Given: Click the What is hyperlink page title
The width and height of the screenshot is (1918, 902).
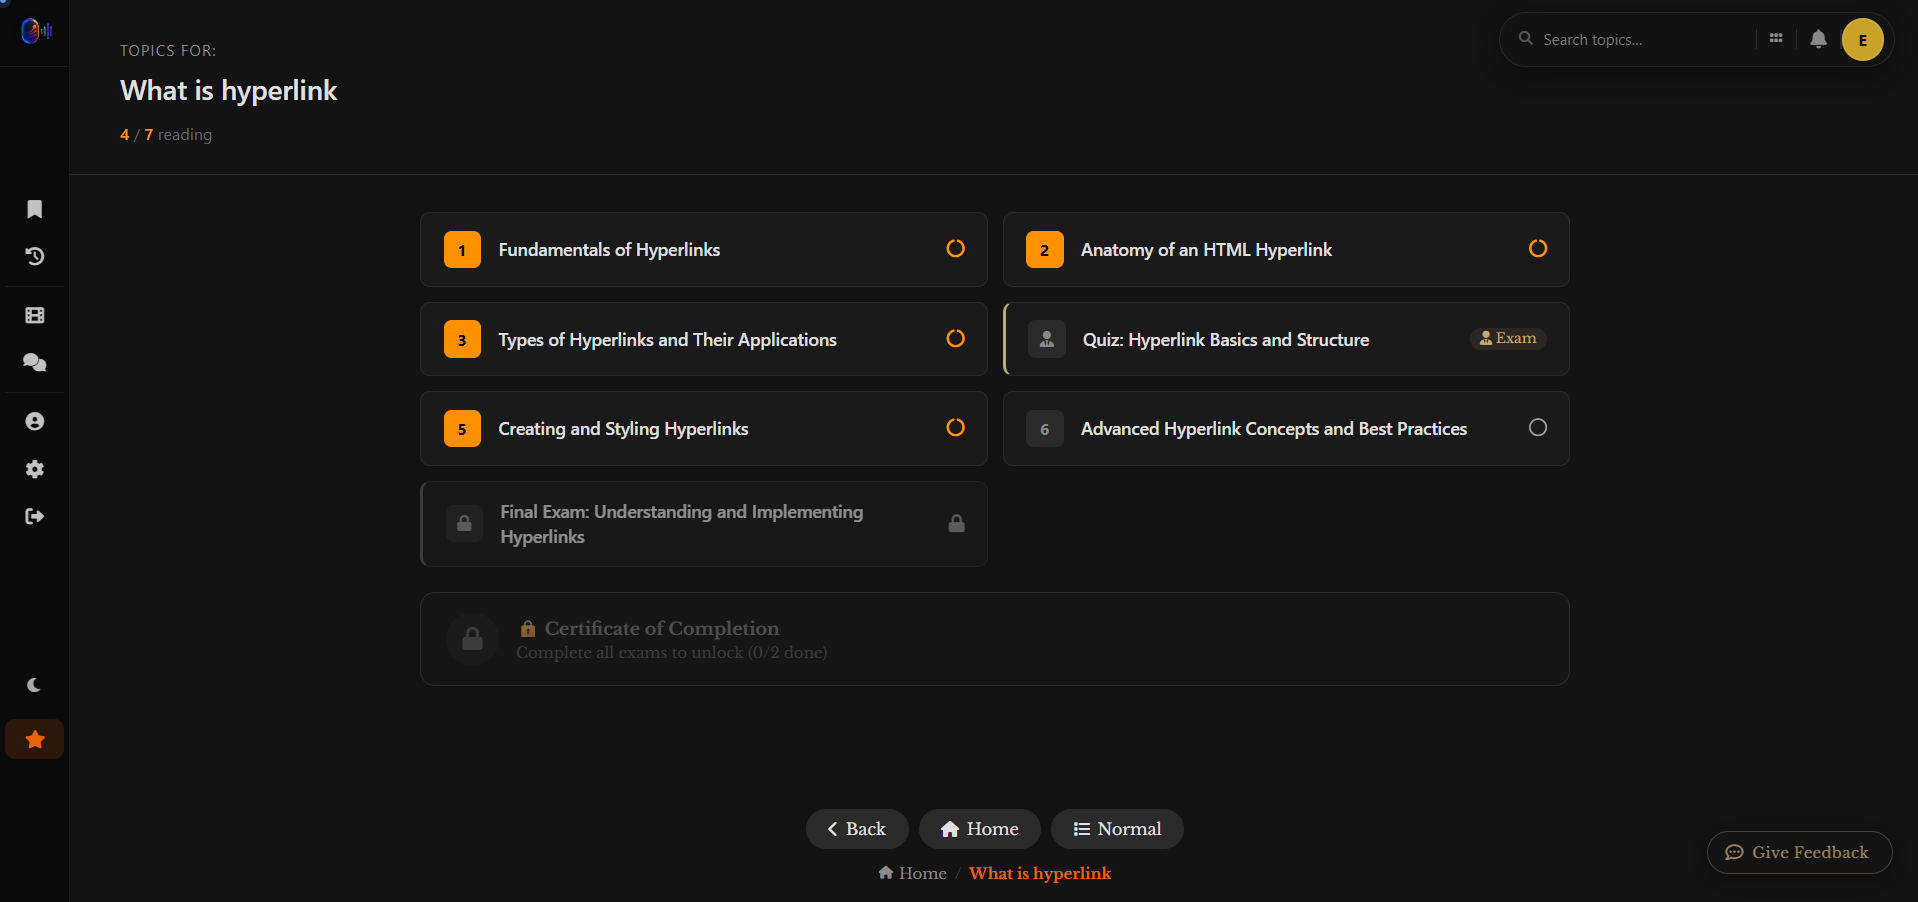Looking at the screenshot, I should click(x=229, y=91).
